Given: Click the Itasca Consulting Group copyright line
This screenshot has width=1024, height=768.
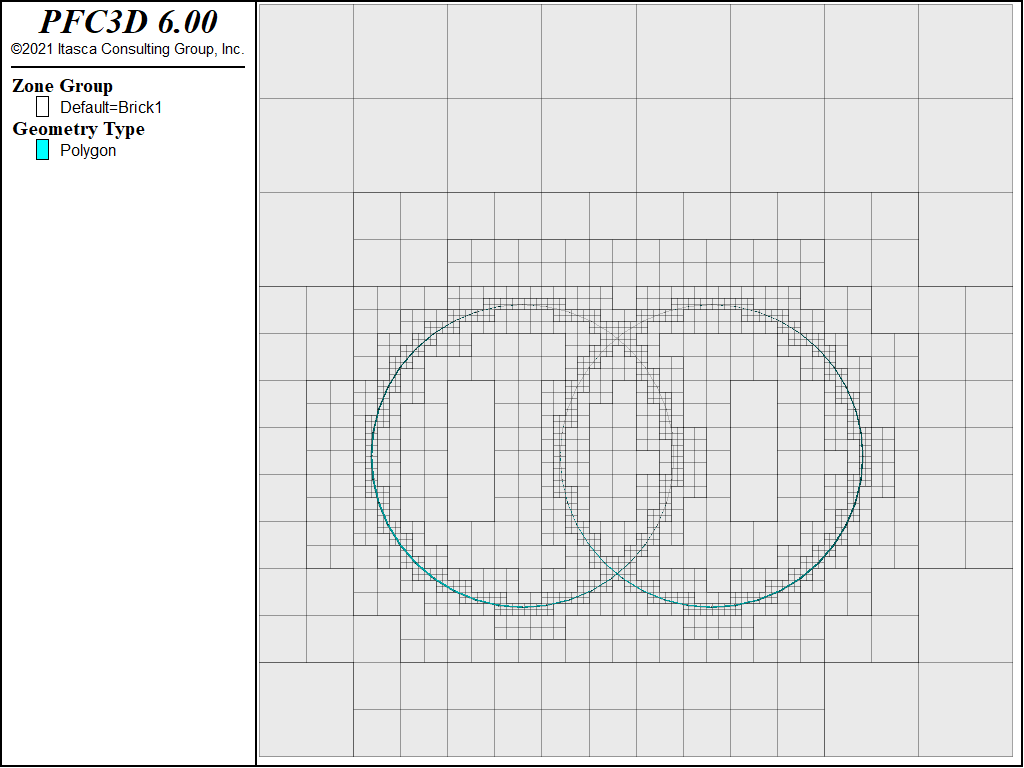Looking at the screenshot, I should tap(127, 49).
